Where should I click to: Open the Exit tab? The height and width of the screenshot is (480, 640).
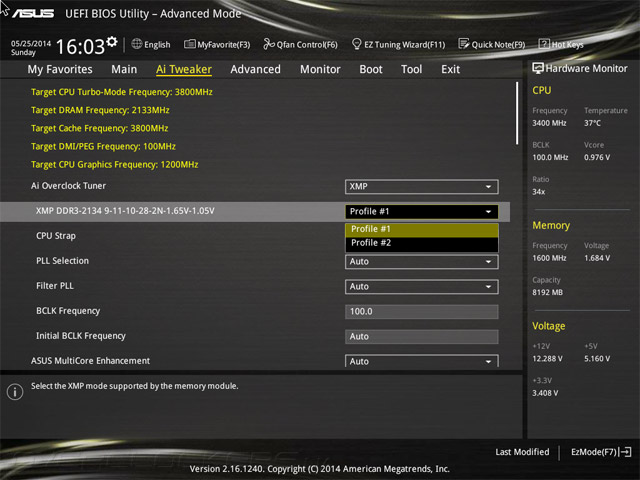[x=450, y=69]
